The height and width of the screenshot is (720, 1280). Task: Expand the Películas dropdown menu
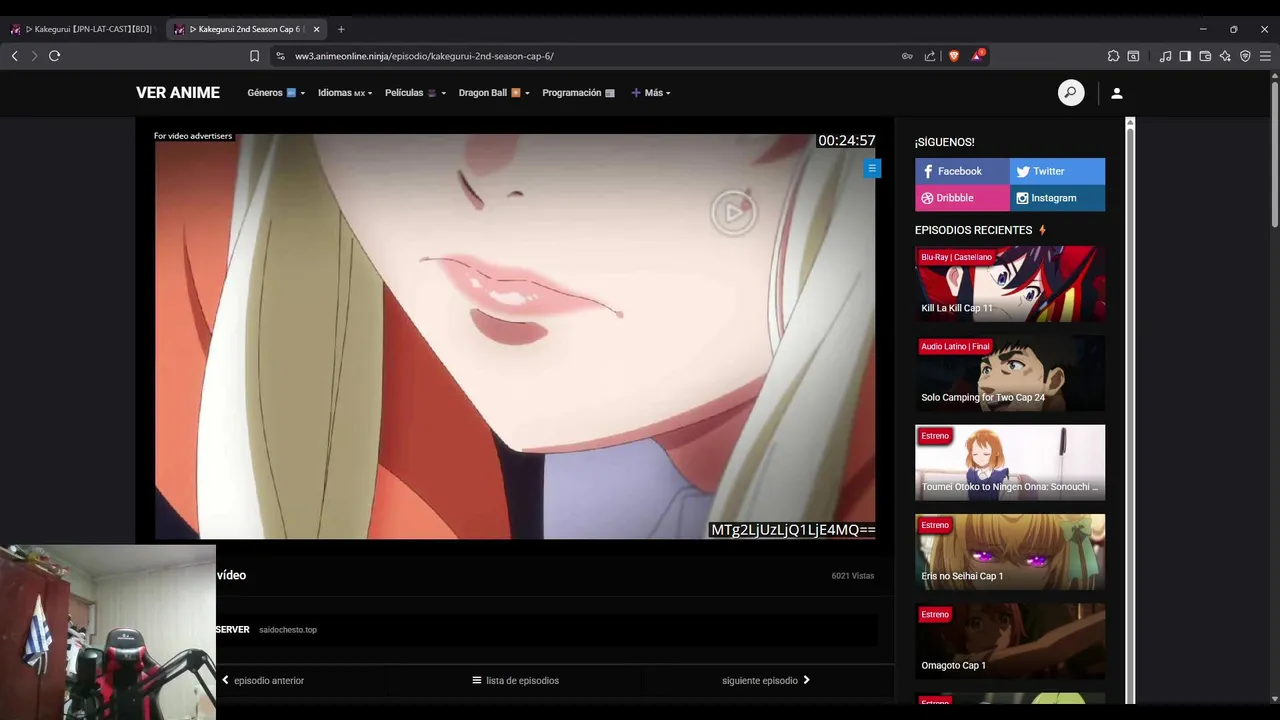415,93
